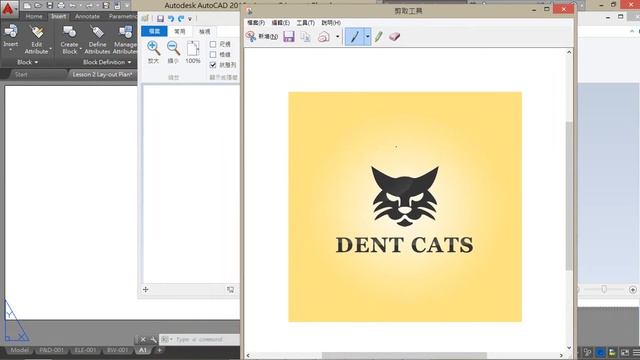This screenshot has height=360, width=640.
Task: Switch to Lesson 2 Lay-out Plan tab
Action: coord(102,75)
